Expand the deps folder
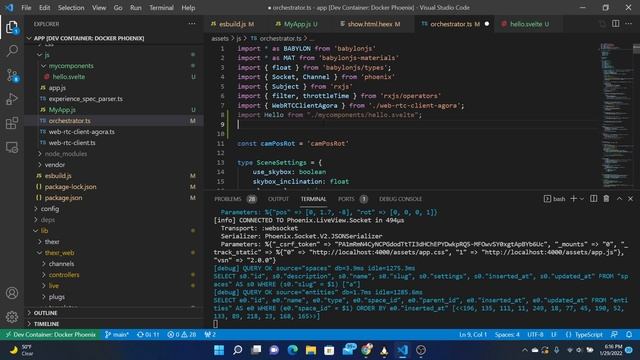The image size is (640, 360). tap(47, 220)
